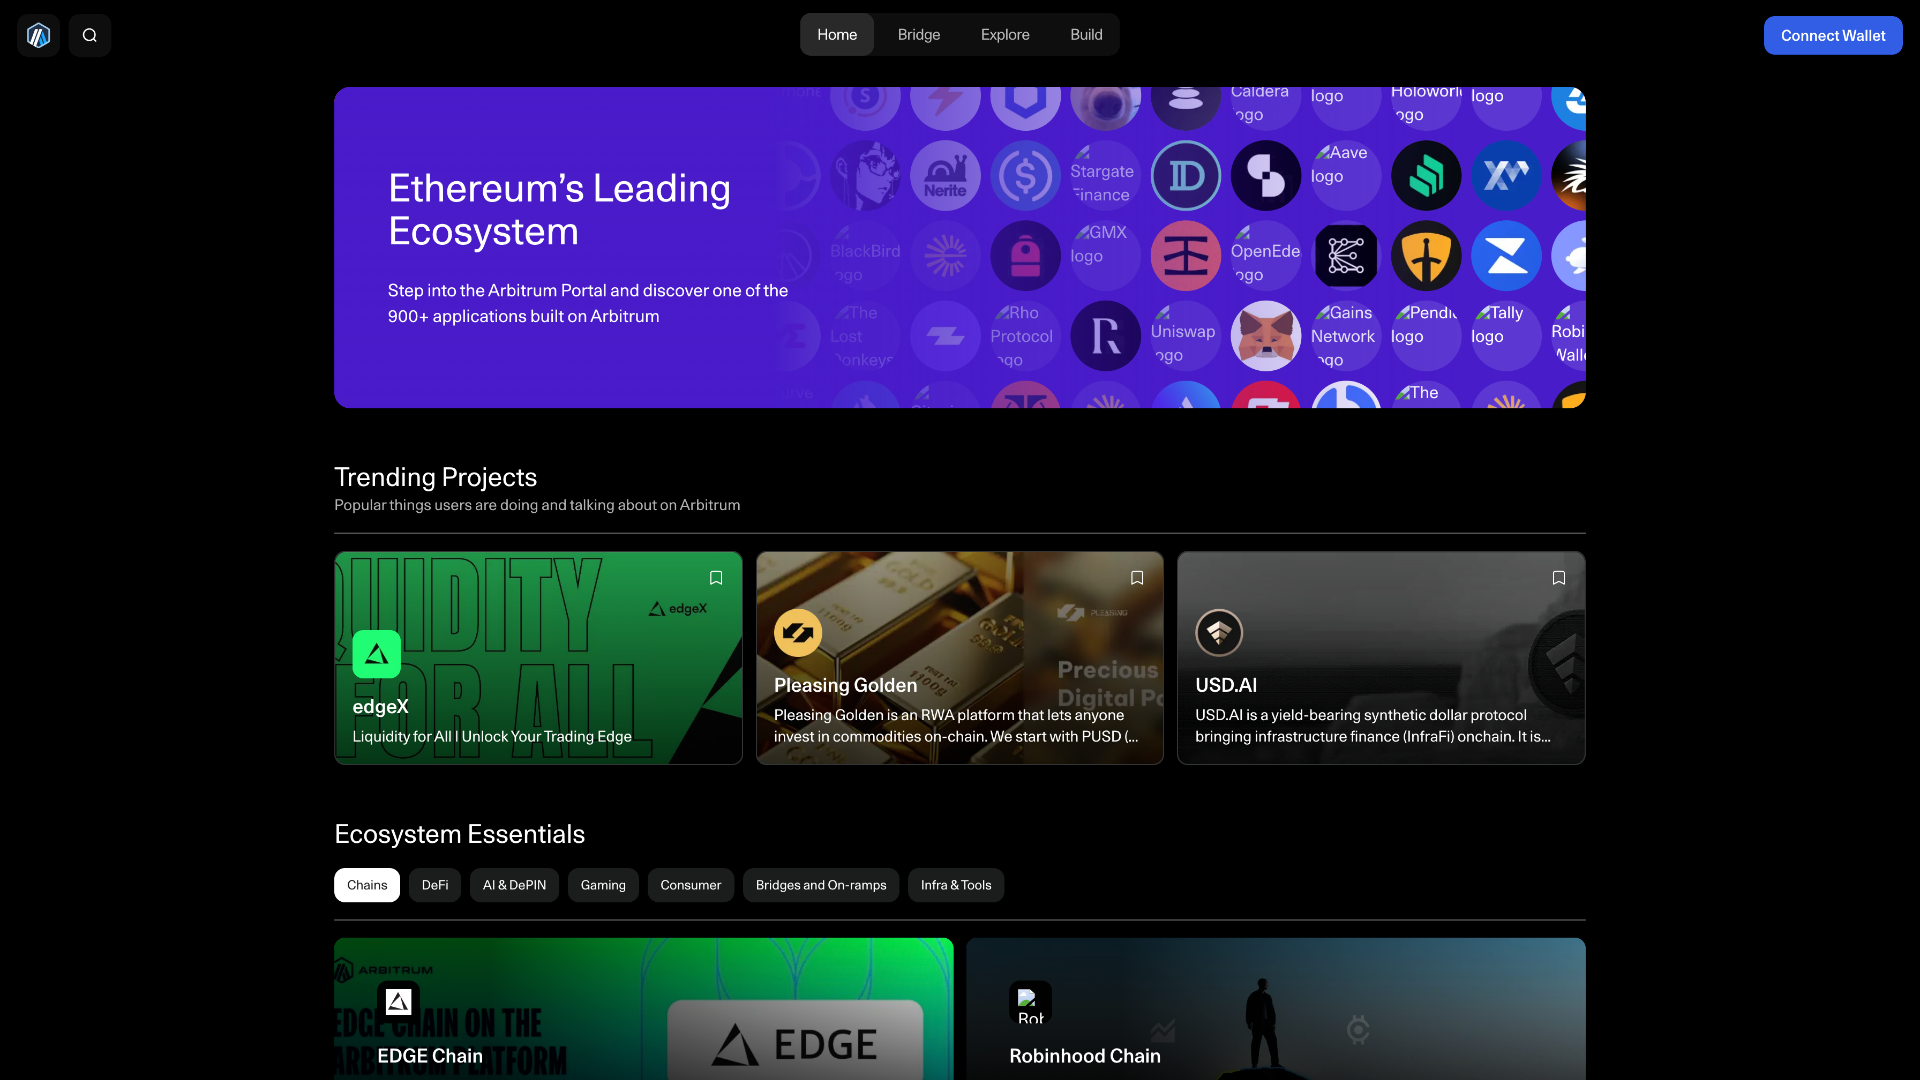Click 'Liquidity for All | Unlock Your Trading Edge'

492,736
